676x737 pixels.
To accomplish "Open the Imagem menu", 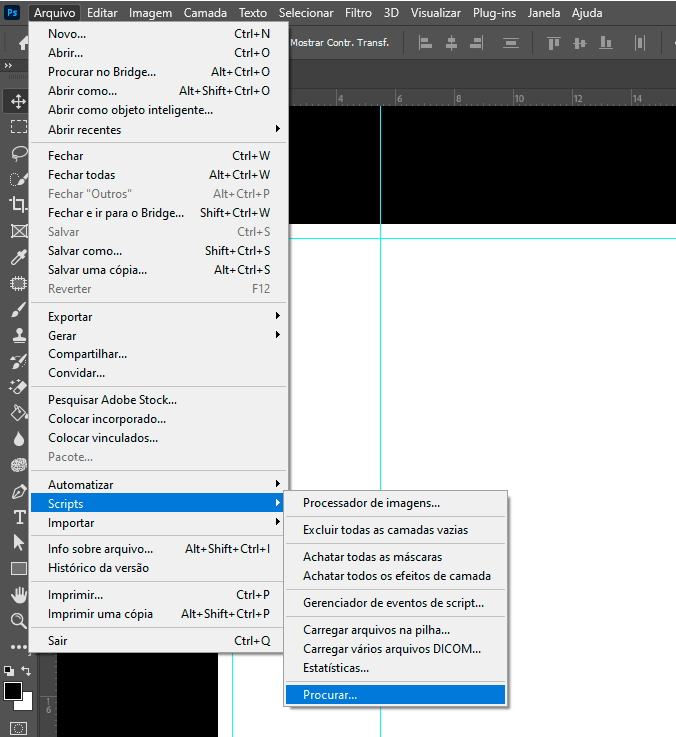I will [150, 13].
